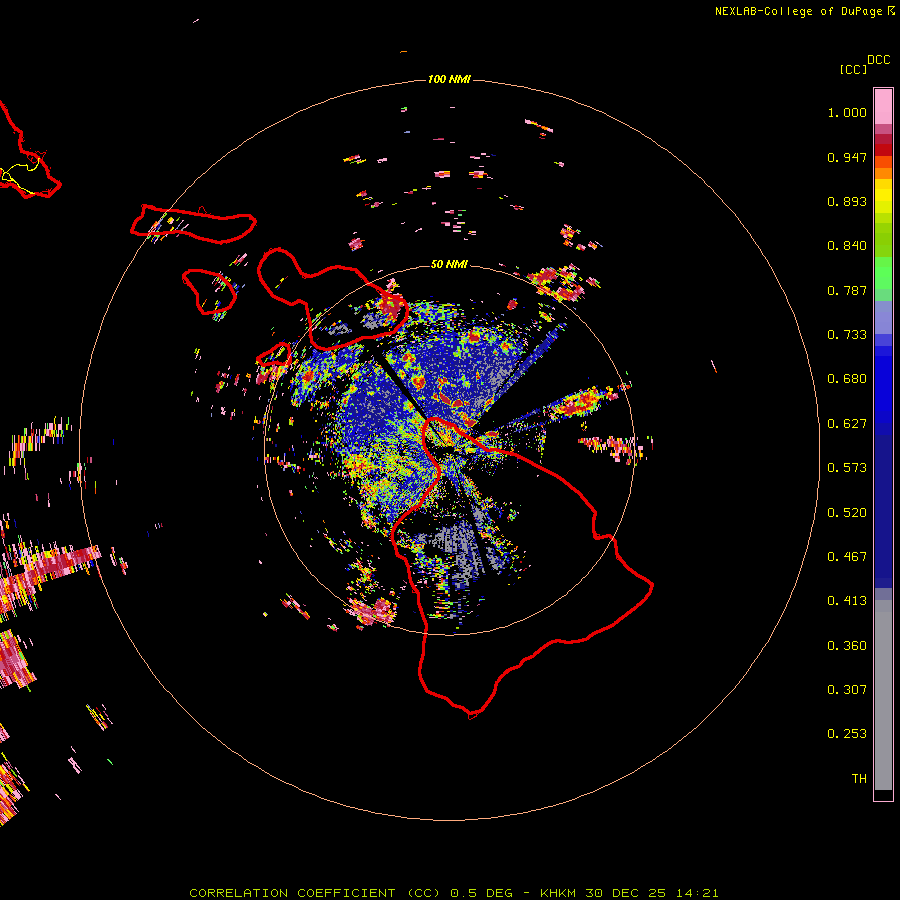Image resolution: width=900 pixels, height=900 pixels.
Task: Click the 0.893 legend value
Action: pyautogui.click(x=847, y=201)
